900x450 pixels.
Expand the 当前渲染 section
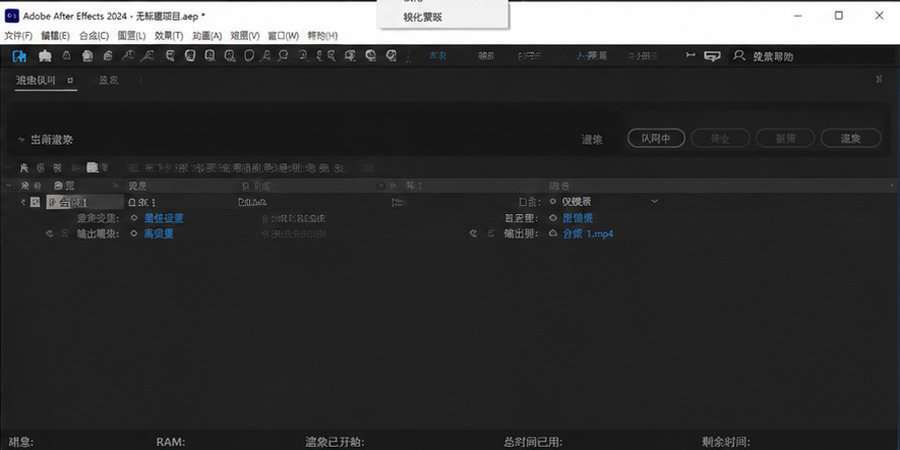pos(22,139)
